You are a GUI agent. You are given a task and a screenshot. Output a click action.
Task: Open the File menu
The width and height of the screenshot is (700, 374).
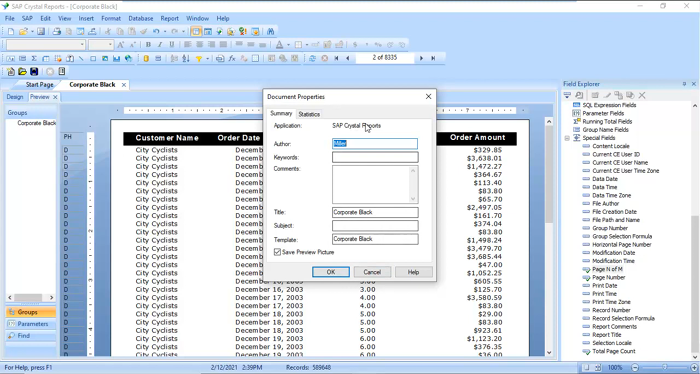coord(10,18)
